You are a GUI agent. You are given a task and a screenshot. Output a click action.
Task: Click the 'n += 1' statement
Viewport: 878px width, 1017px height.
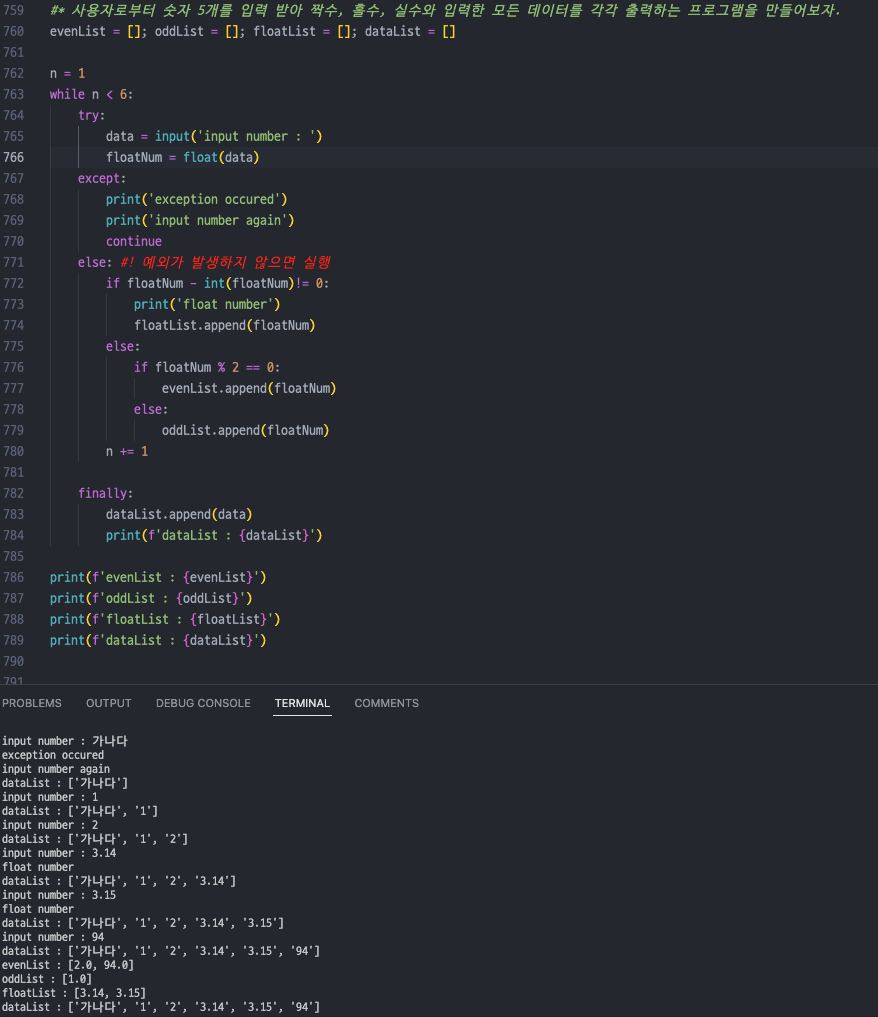(126, 451)
